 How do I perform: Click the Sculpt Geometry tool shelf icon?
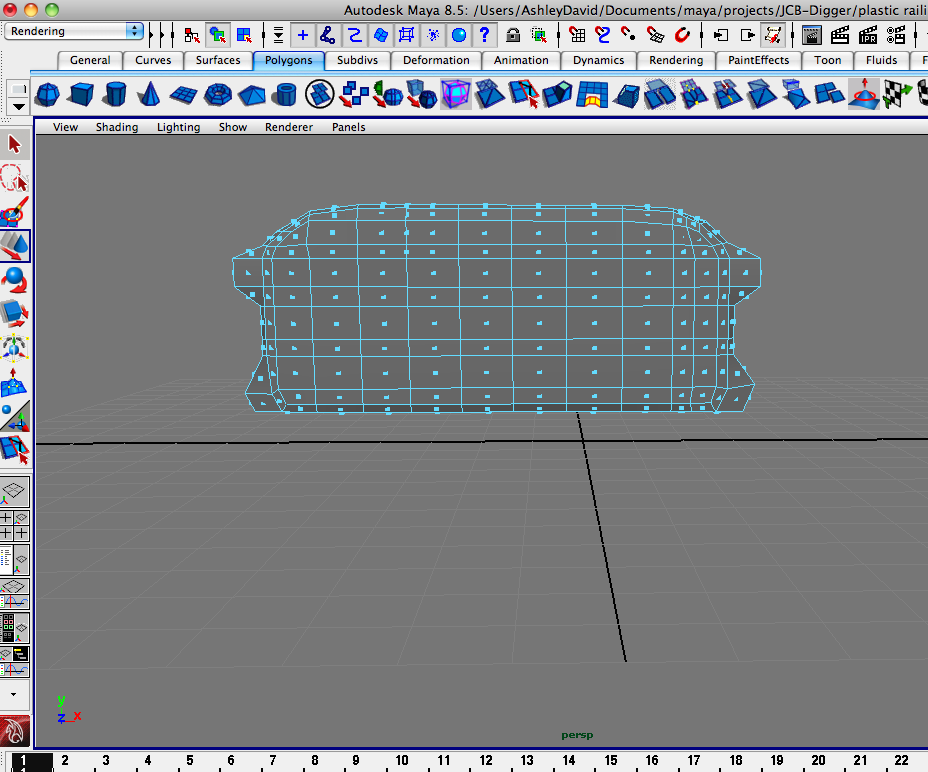pos(865,95)
